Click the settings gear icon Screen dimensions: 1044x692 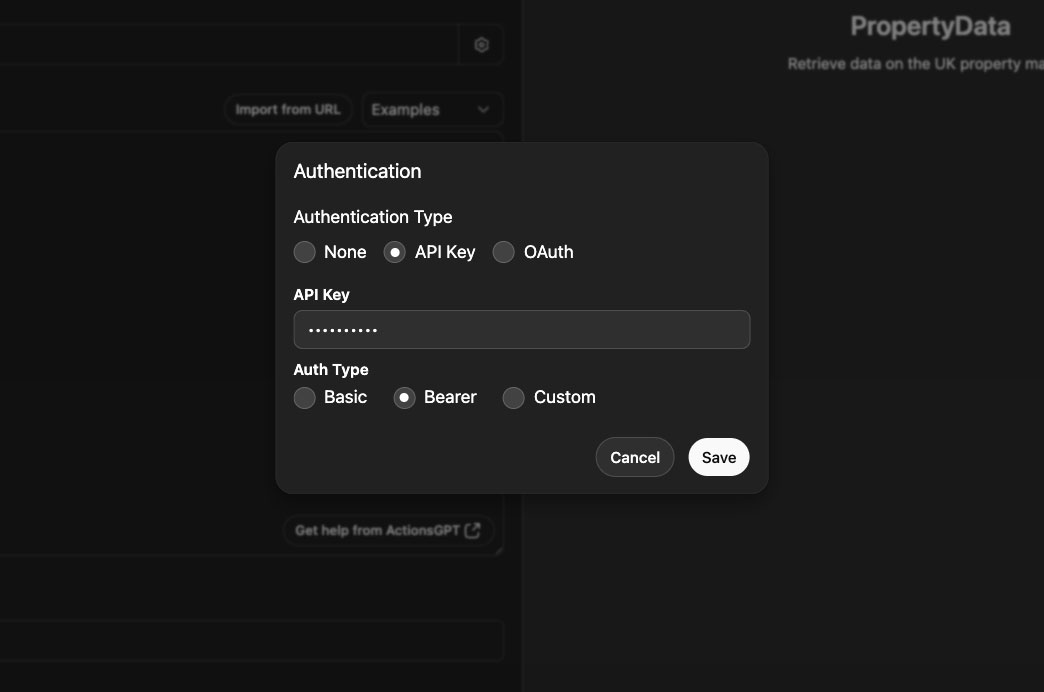coord(481,44)
